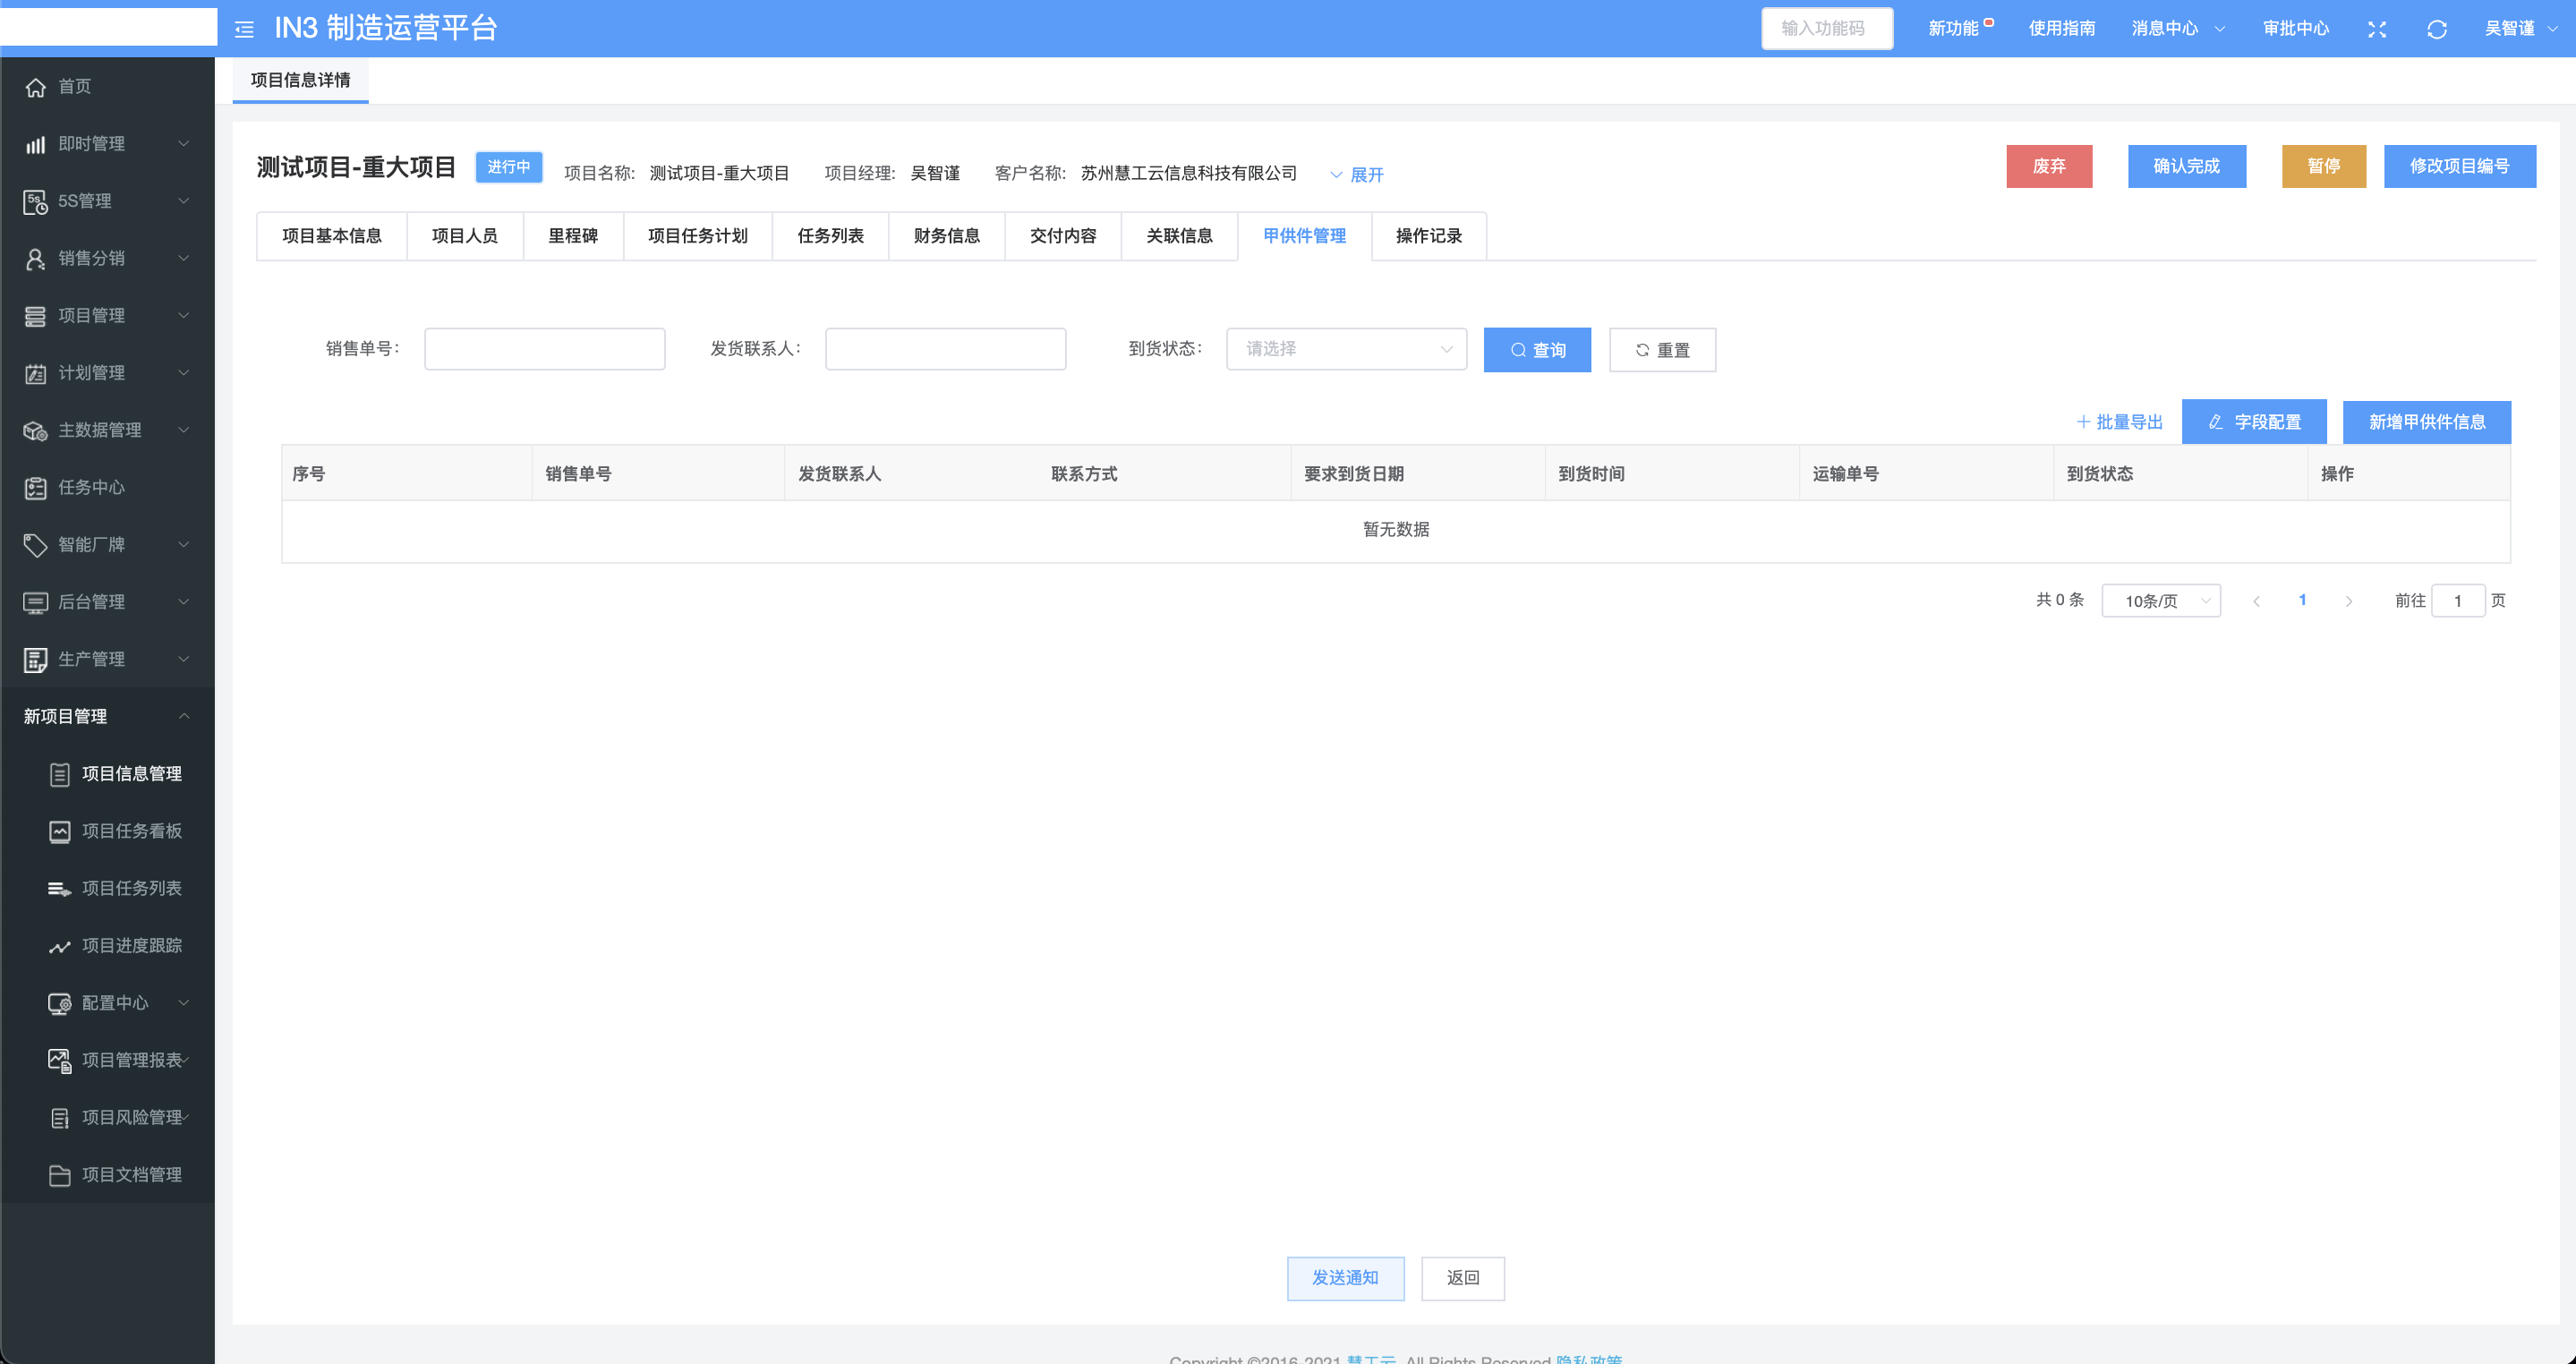Image resolution: width=2576 pixels, height=1364 pixels.
Task: Open the 到货状态 dropdown selector
Action: [x=1346, y=349]
